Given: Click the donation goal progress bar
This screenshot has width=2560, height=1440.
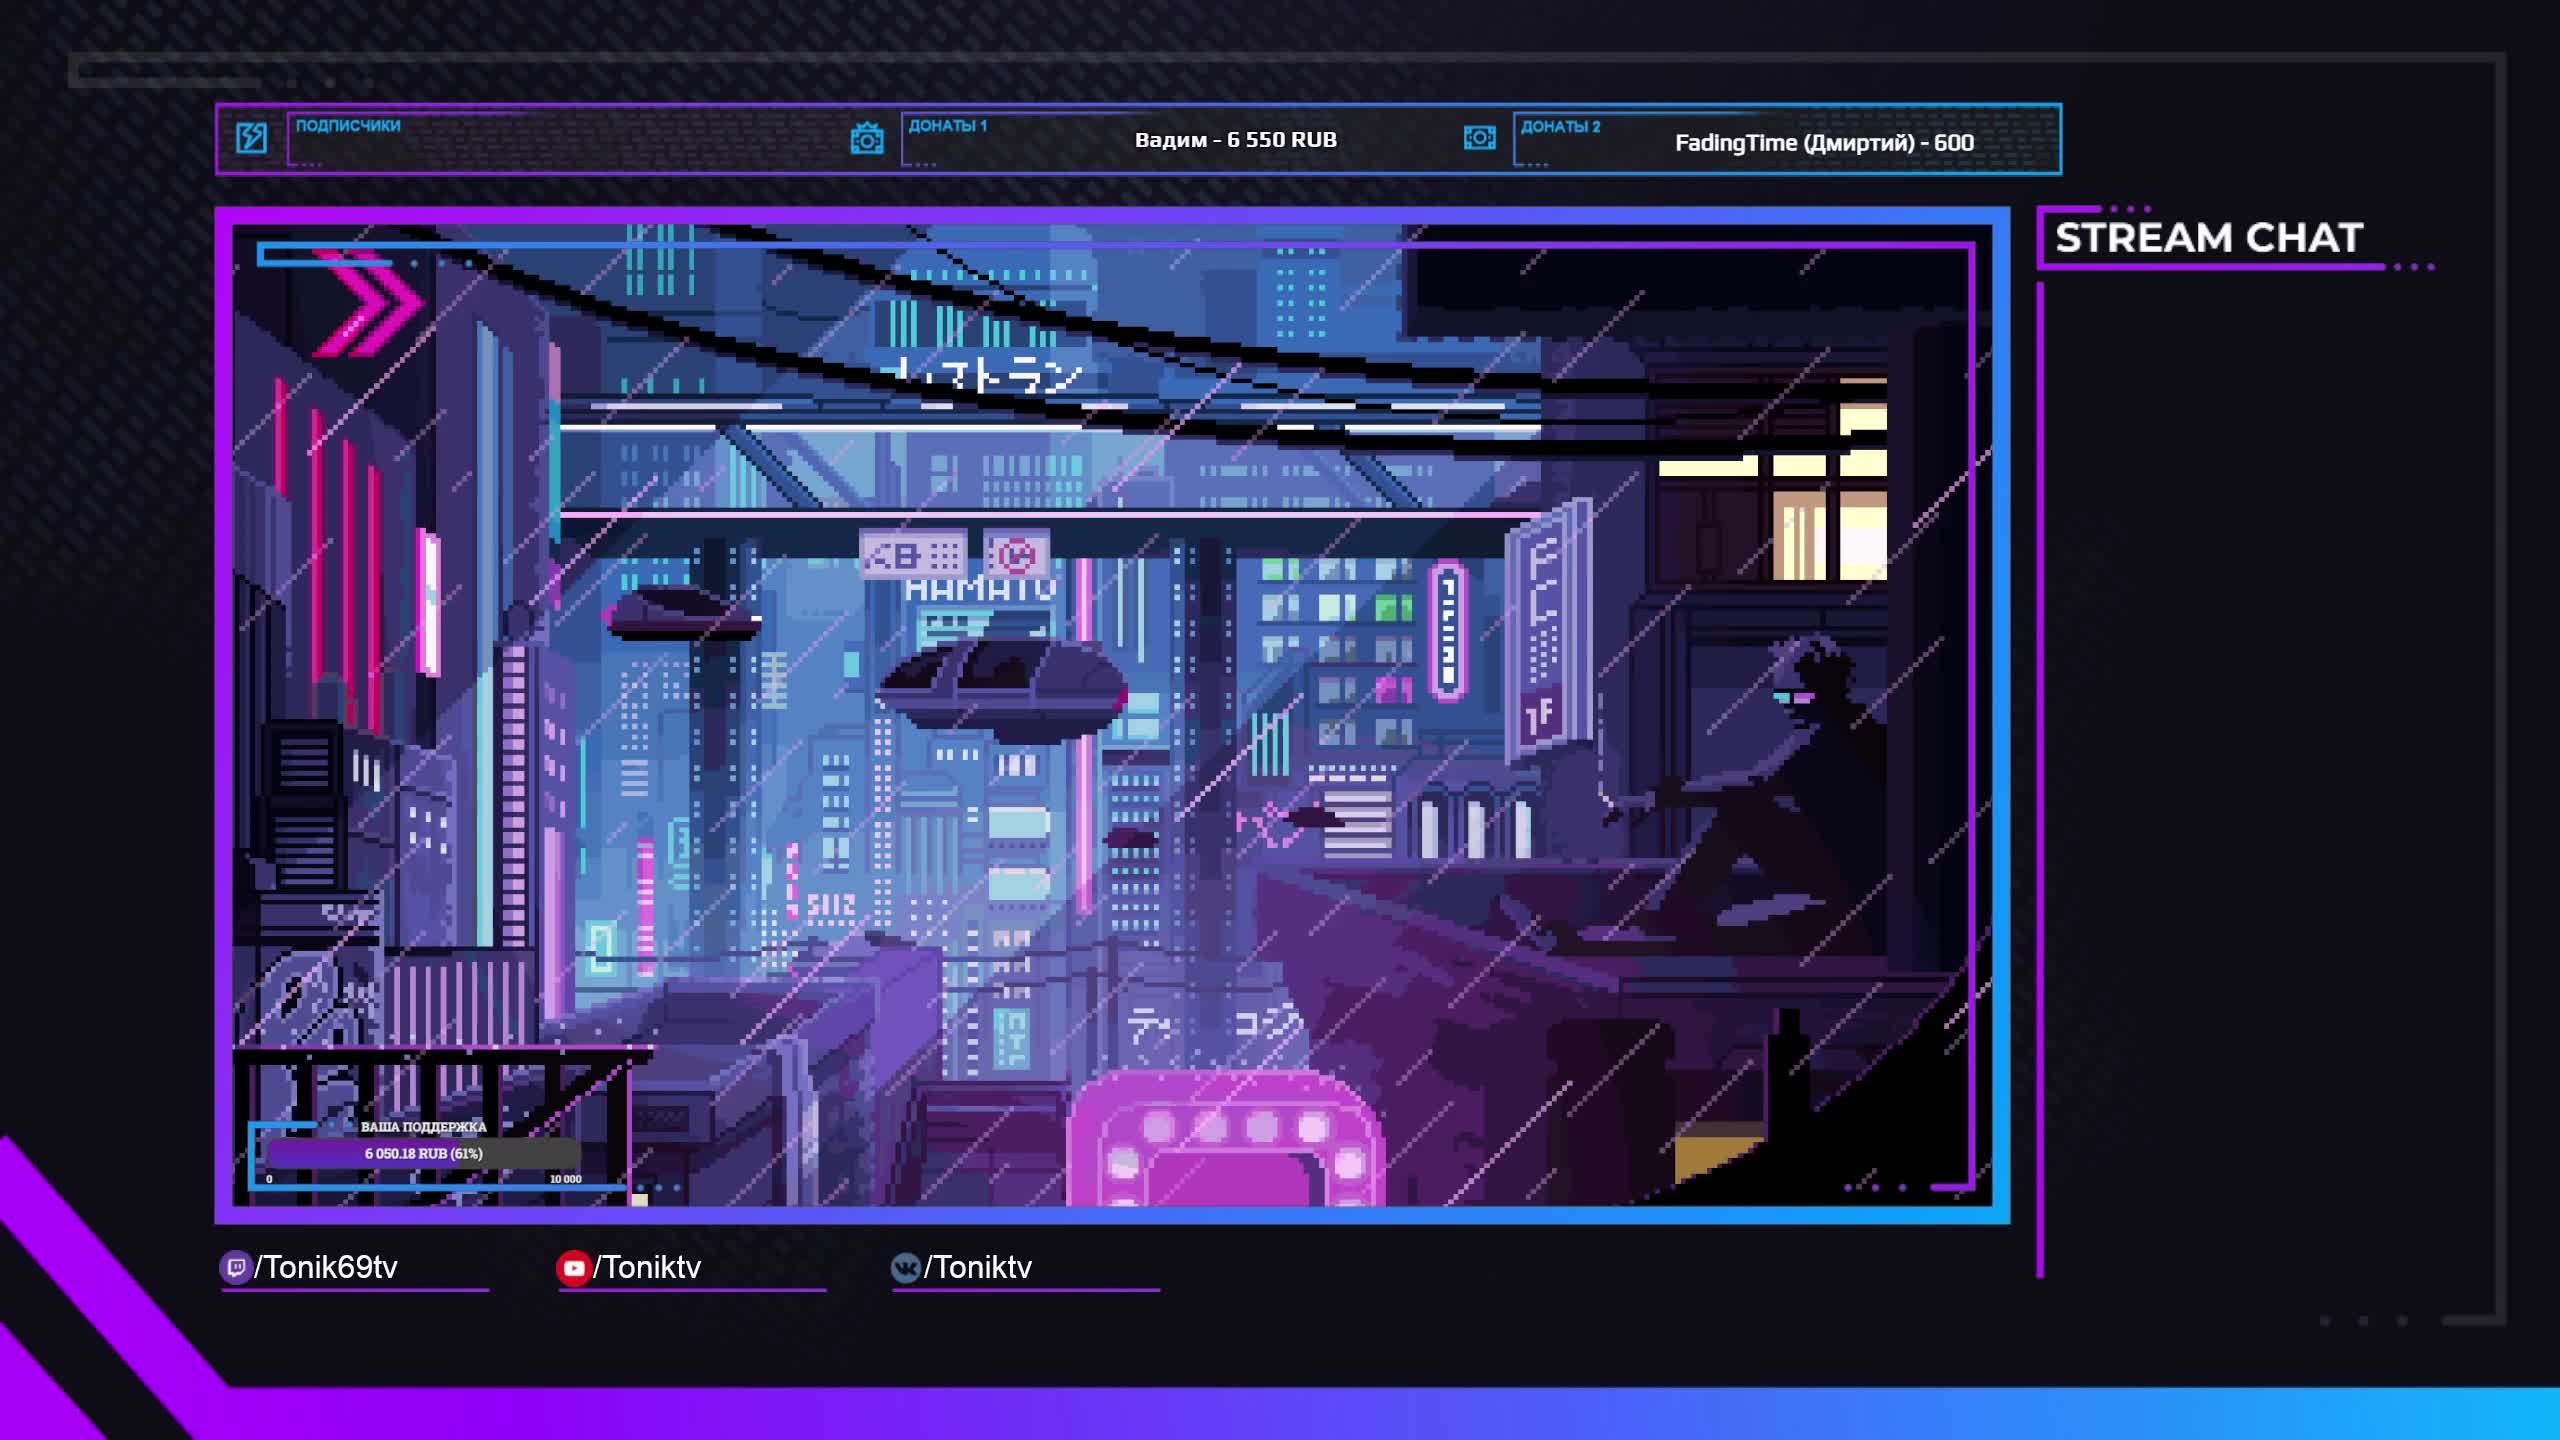Looking at the screenshot, I should (x=423, y=1154).
